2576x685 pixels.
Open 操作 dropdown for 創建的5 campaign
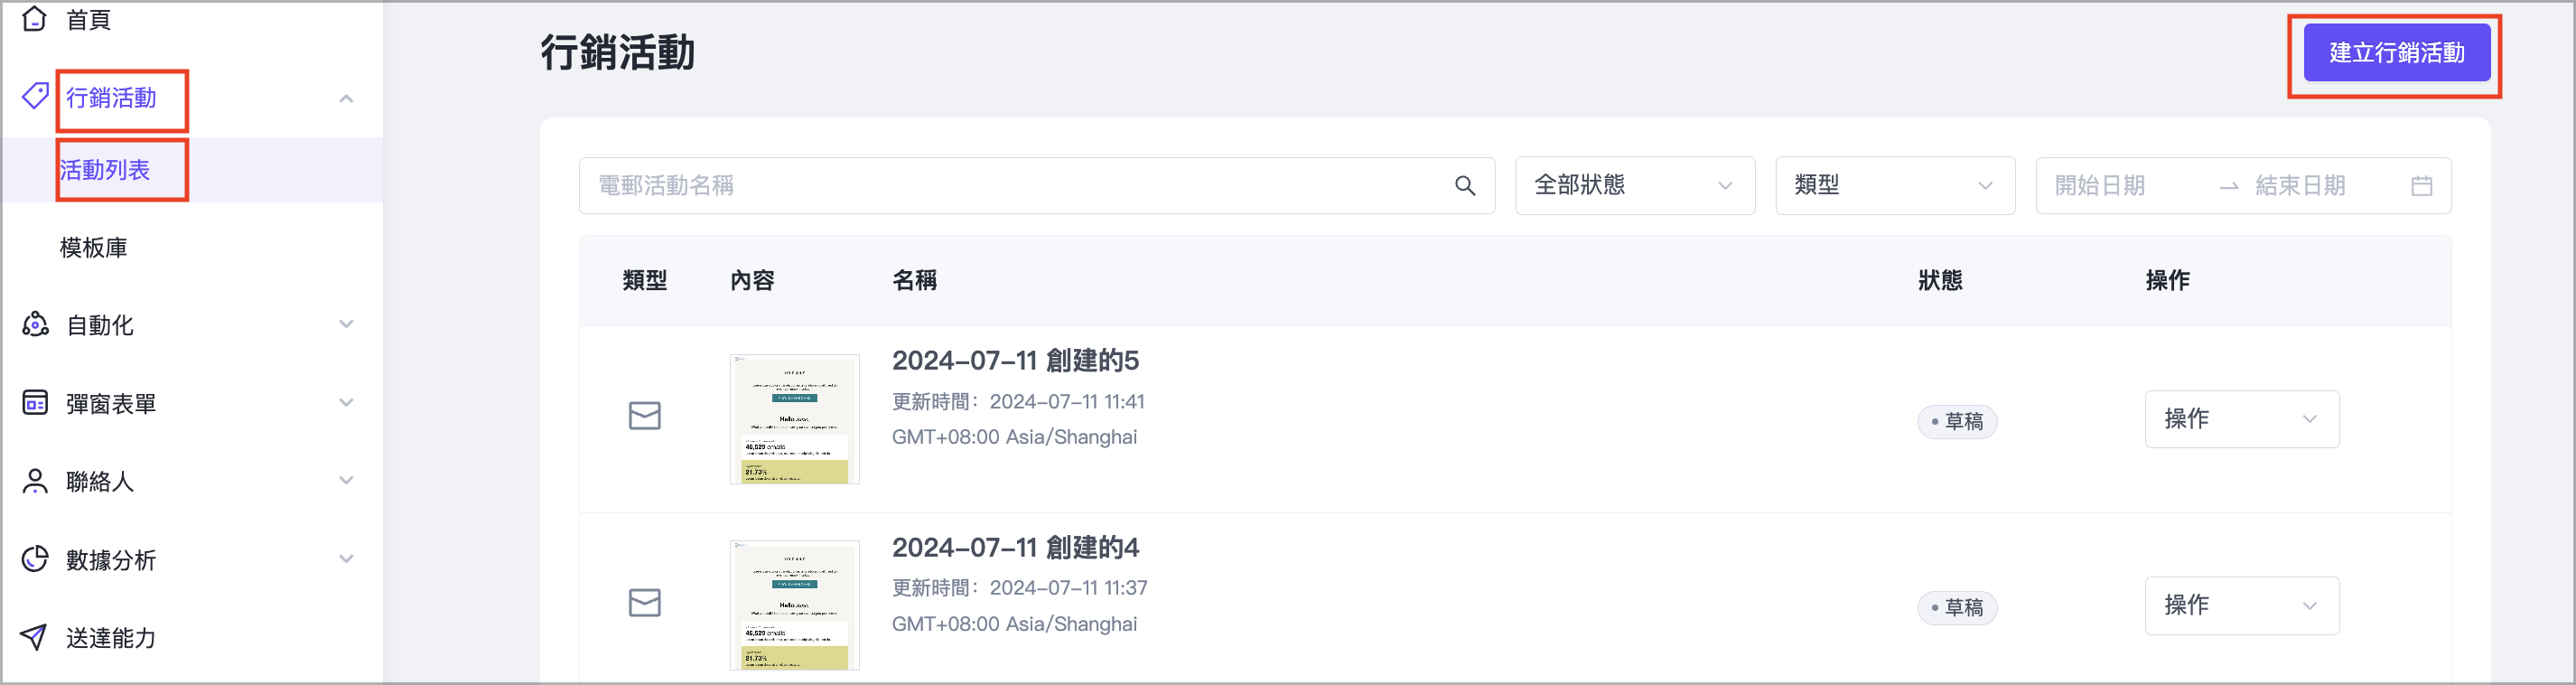coord(2241,419)
